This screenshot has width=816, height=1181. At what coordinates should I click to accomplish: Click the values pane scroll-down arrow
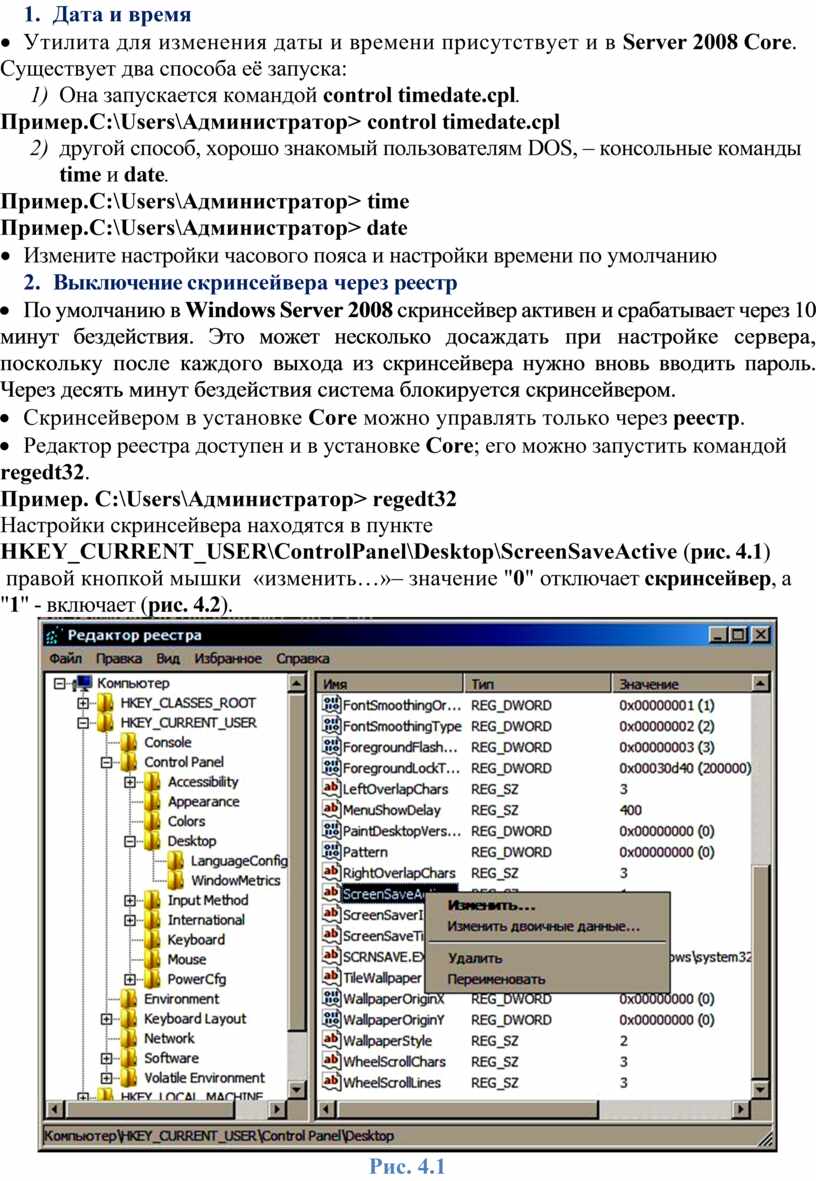(760, 1089)
